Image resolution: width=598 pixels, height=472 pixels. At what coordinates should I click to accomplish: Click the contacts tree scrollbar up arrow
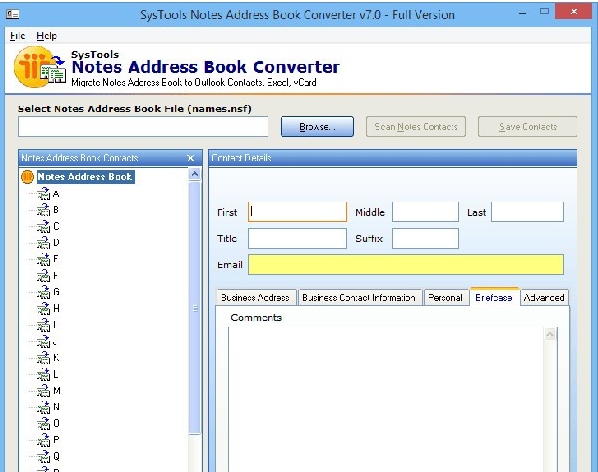point(195,174)
